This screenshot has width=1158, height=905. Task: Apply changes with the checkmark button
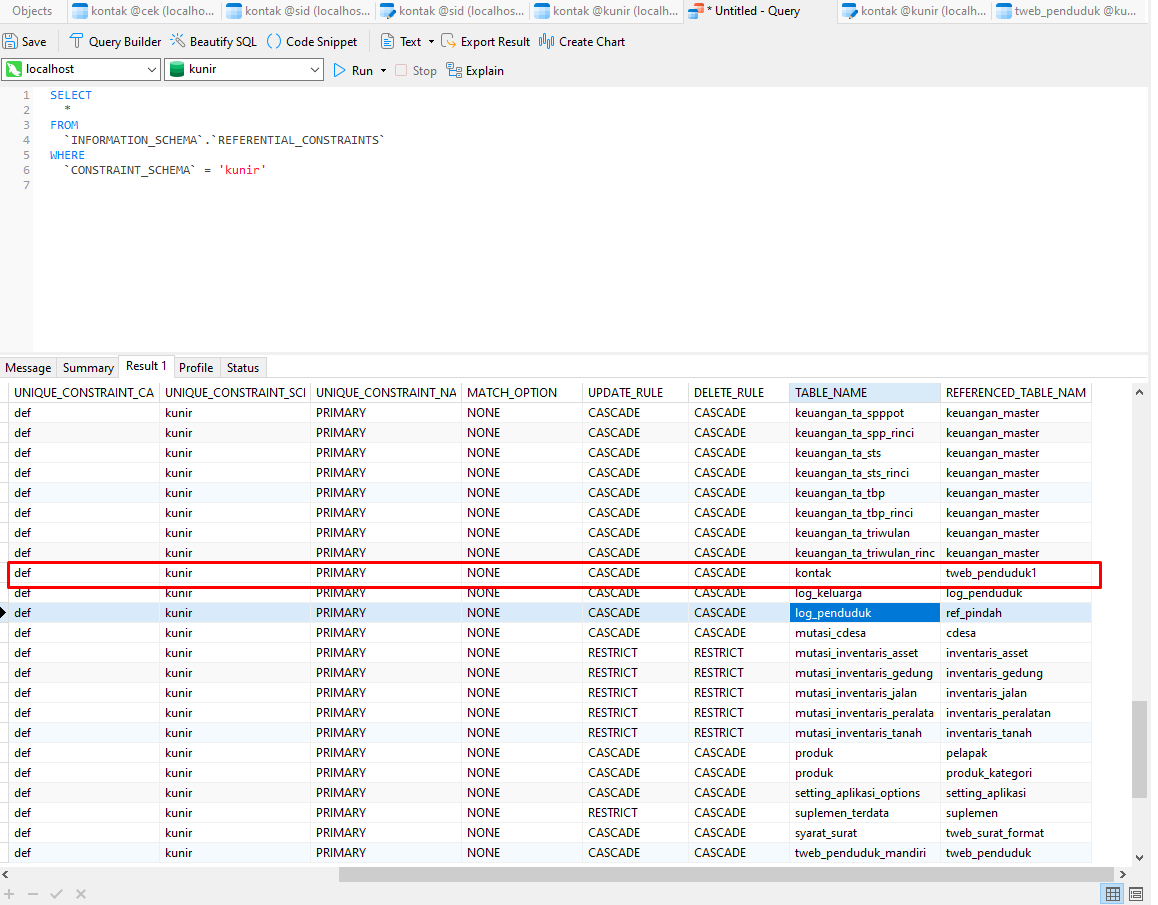pos(56,894)
